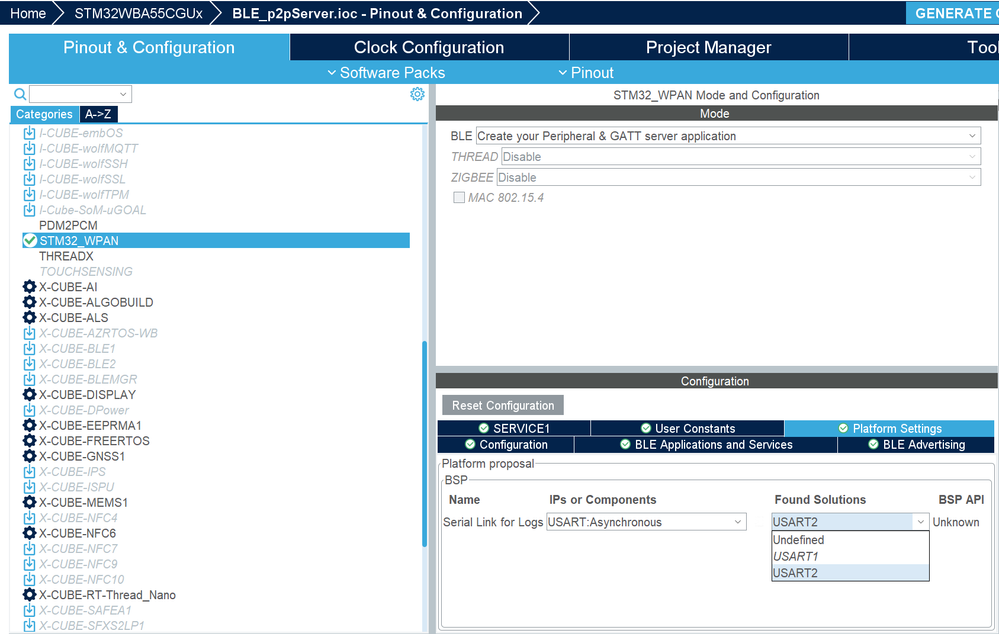Click the GENERATE CODE button
This screenshot has height=634, width=999.
tap(952, 13)
